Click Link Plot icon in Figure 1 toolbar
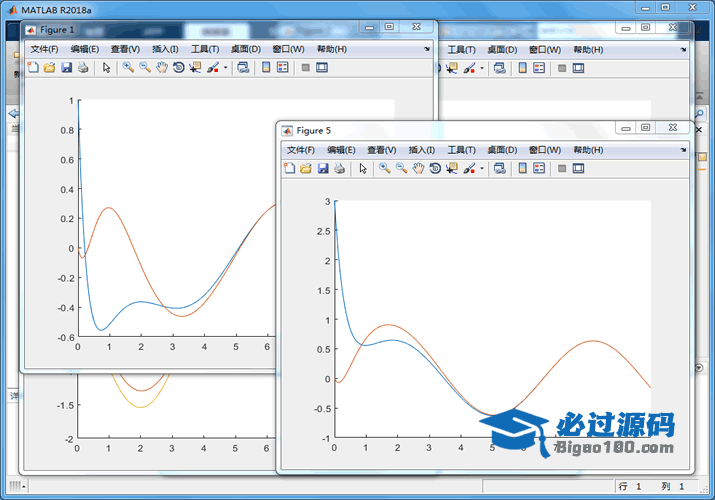 click(244, 67)
